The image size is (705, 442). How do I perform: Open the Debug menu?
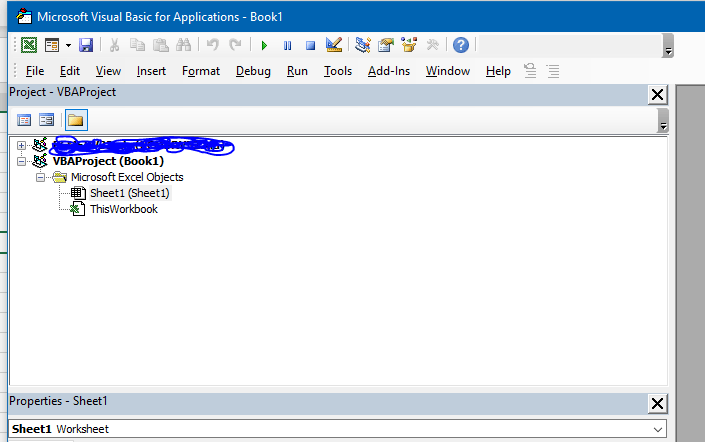[253, 71]
